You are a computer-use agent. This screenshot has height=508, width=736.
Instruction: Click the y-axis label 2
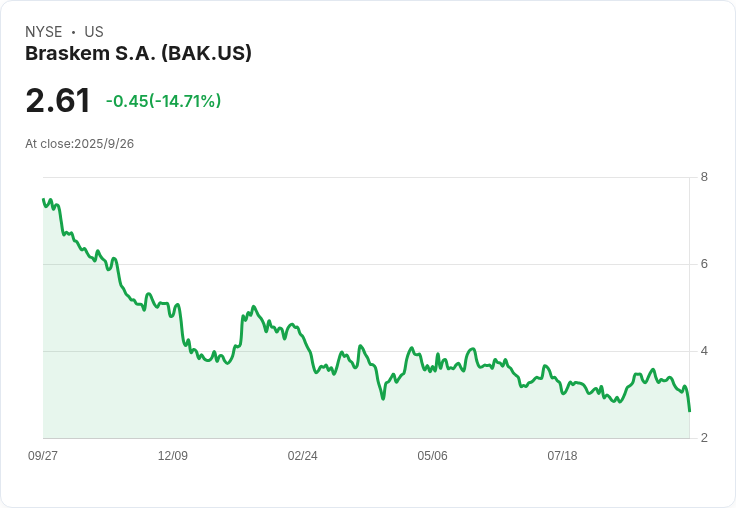pos(704,438)
